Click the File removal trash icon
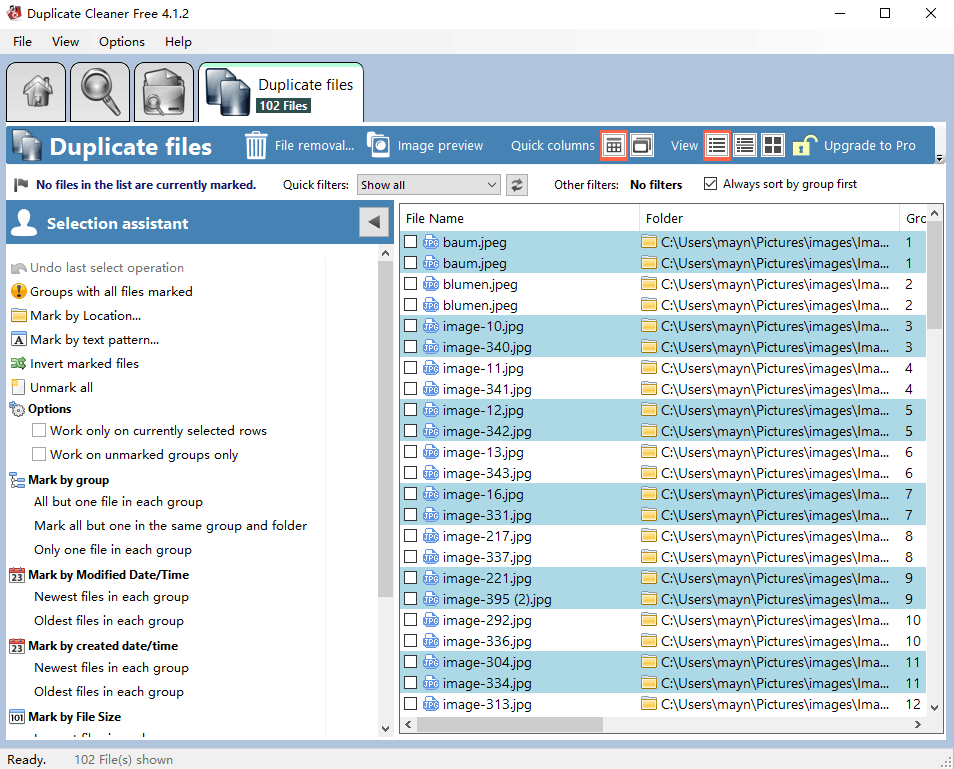The width and height of the screenshot is (954, 769). coord(257,145)
